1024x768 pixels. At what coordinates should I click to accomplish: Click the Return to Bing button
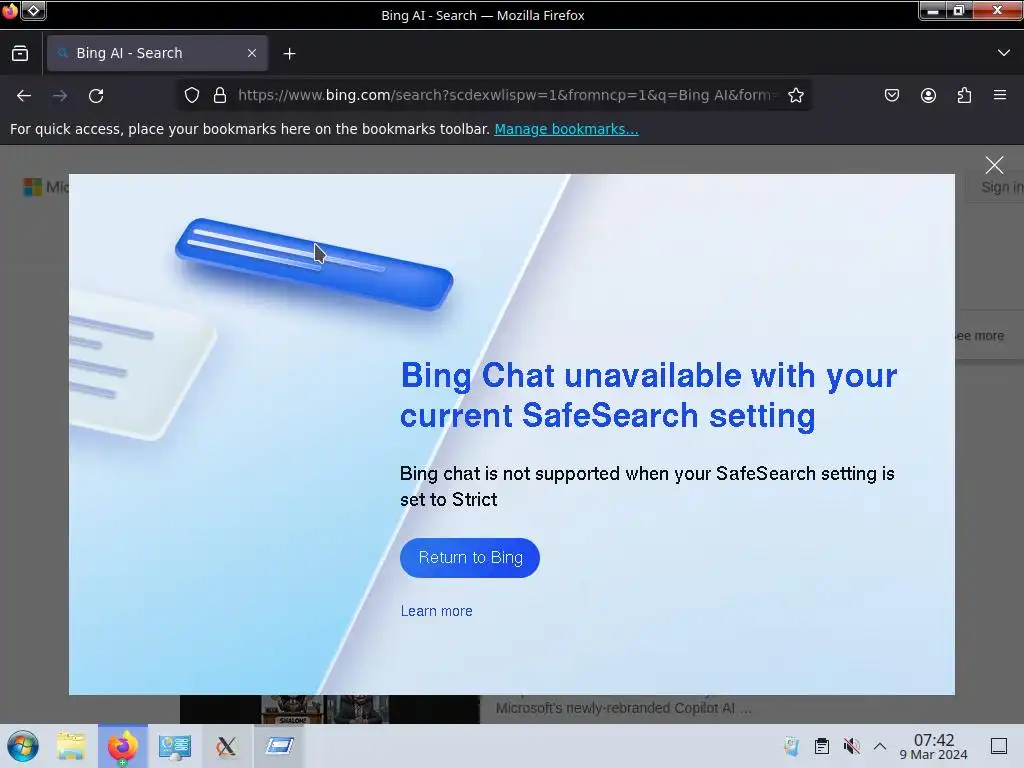[470, 558]
